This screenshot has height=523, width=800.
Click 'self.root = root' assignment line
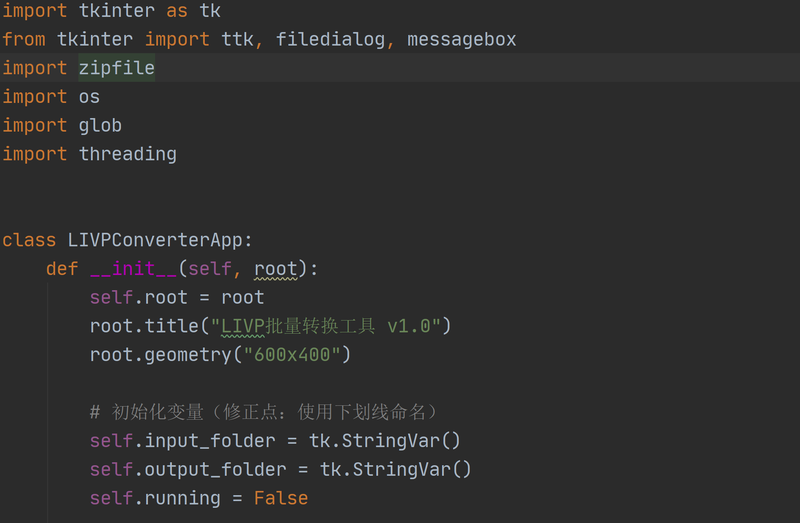click(x=177, y=297)
